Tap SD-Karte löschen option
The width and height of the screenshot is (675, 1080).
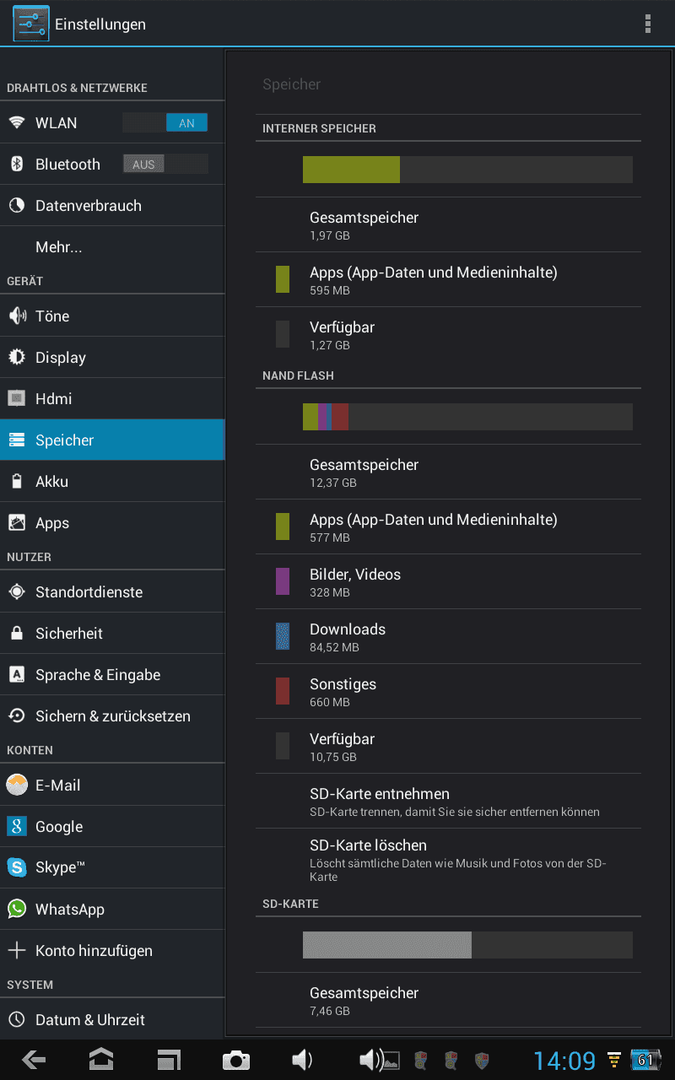pos(448,859)
